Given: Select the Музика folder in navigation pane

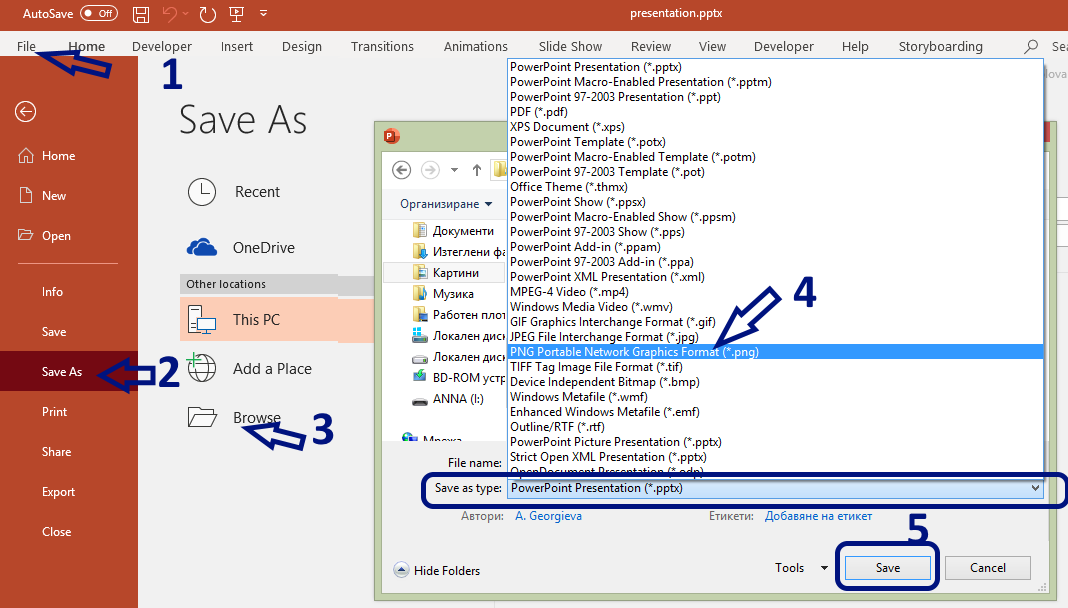Looking at the screenshot, I should pos(443,294).
